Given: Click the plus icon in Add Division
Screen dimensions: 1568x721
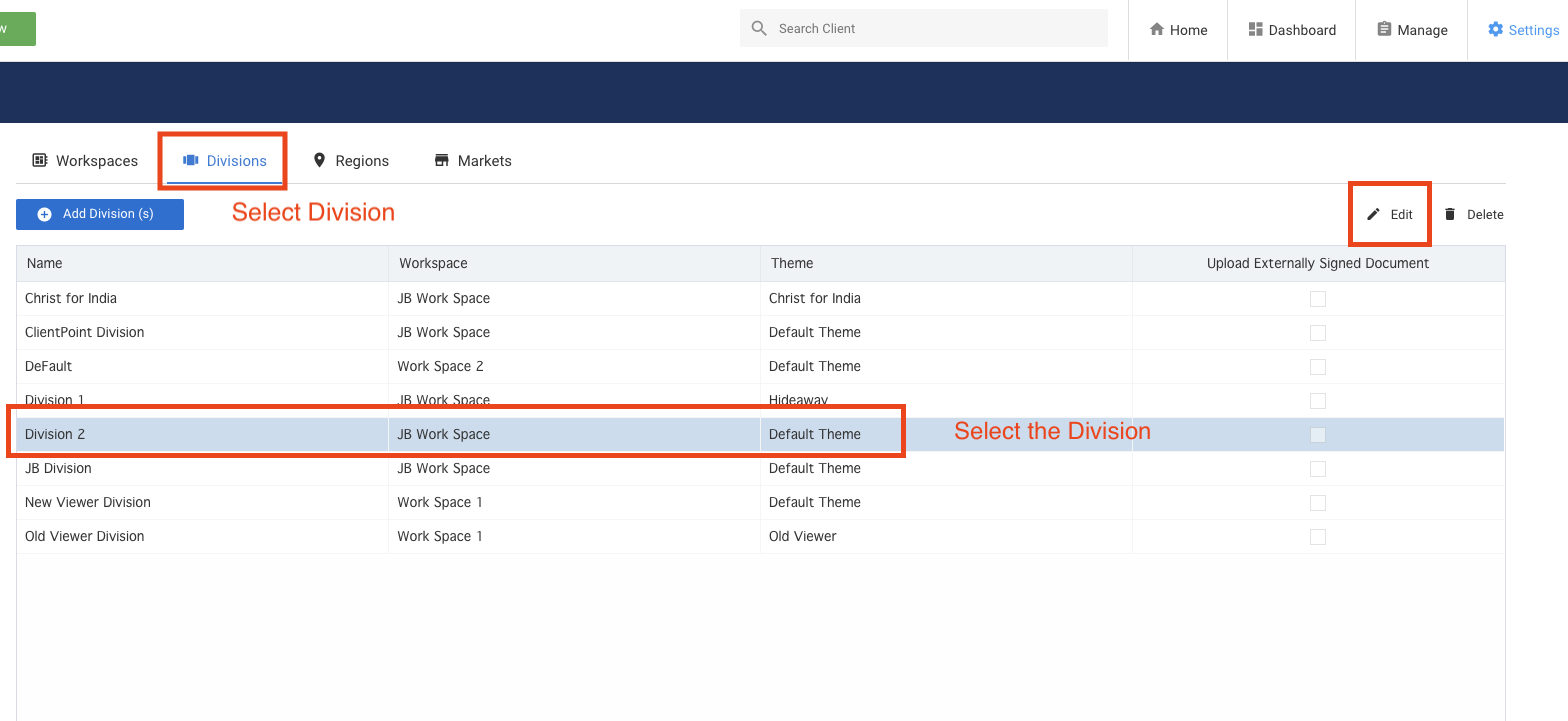Looking at the screenshot, I should pyautogui.click(x=44, y=214).
